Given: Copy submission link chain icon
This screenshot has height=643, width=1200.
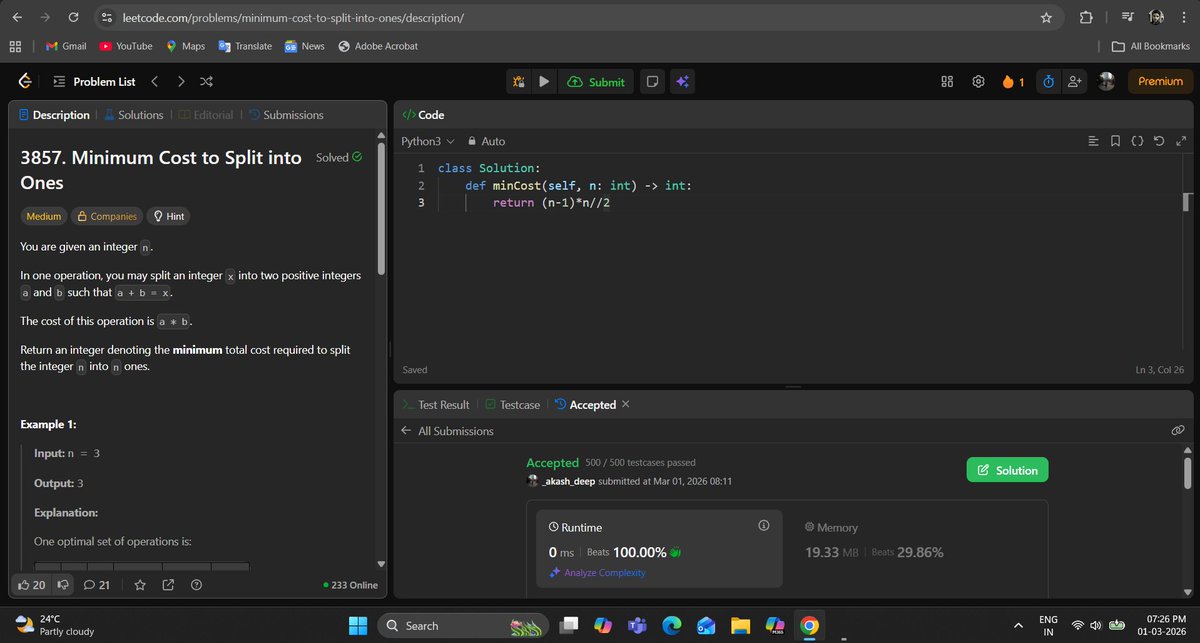Looking at the screenshot, I should coord(1177,431).
